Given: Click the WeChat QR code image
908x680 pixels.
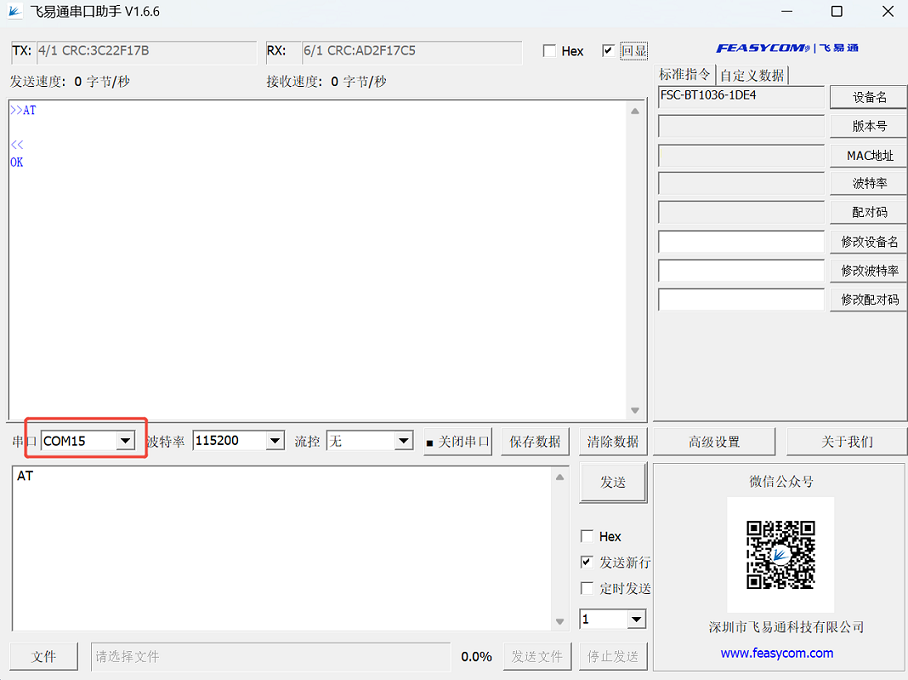Looking at the screenshot, I should click(x=780, y=555).
